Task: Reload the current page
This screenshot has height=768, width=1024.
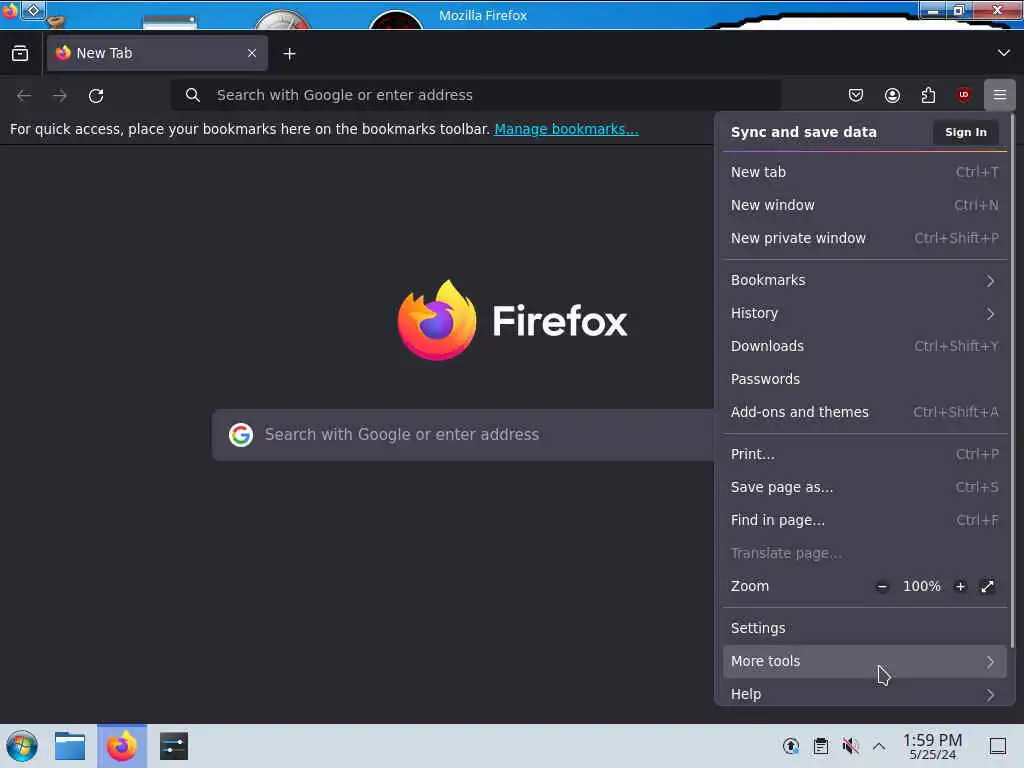Action: tap(96, 95)
